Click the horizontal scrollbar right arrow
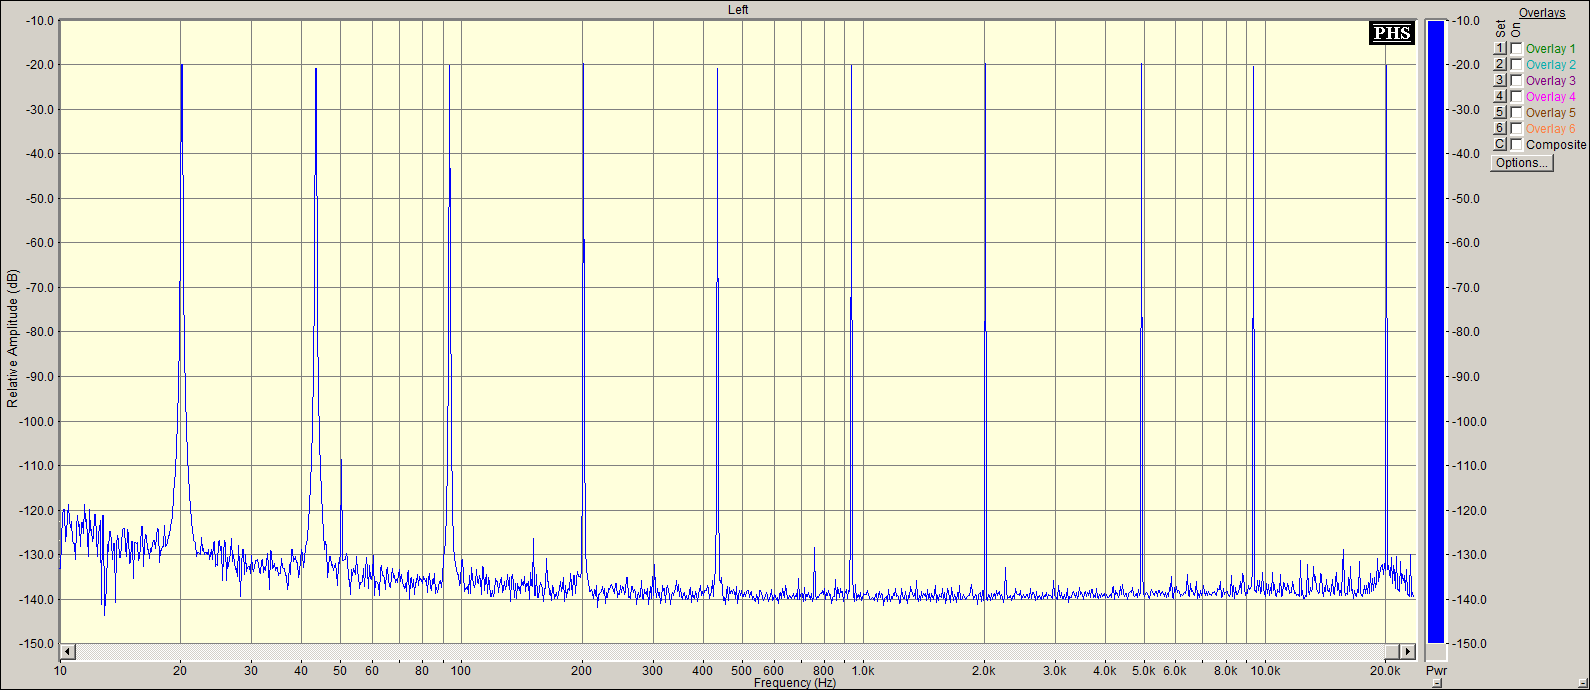The image size is (1590, 690). [x=1408, y=652]
